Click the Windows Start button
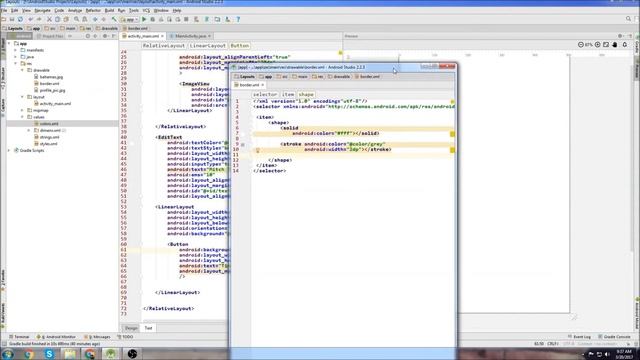Viewport: 640px width, 360px height. [8, 354]
